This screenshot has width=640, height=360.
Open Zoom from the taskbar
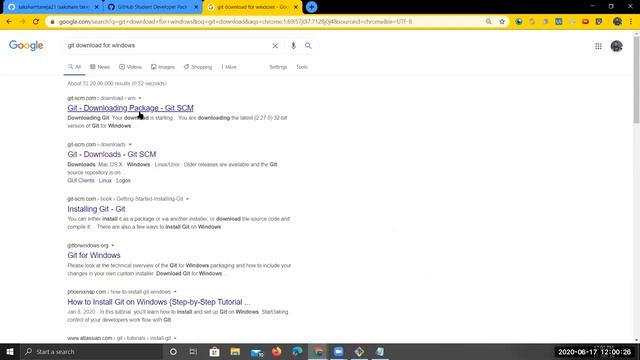tap(338, 351)
